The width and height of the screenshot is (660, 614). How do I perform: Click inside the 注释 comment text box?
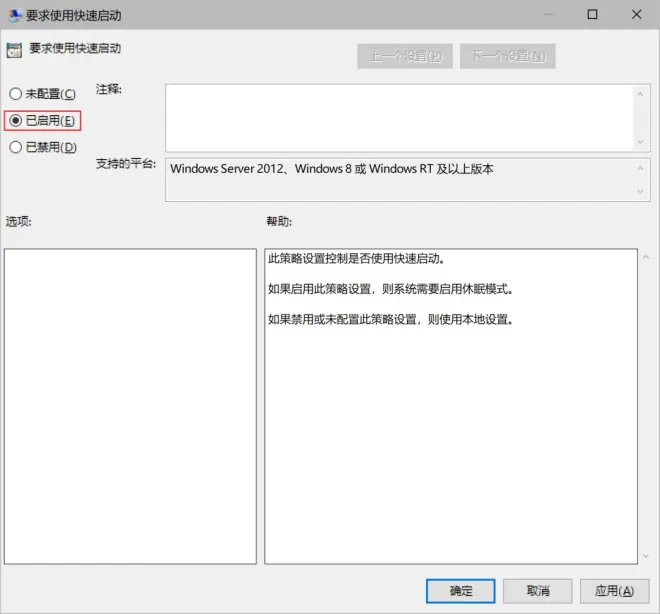point(399,118)
